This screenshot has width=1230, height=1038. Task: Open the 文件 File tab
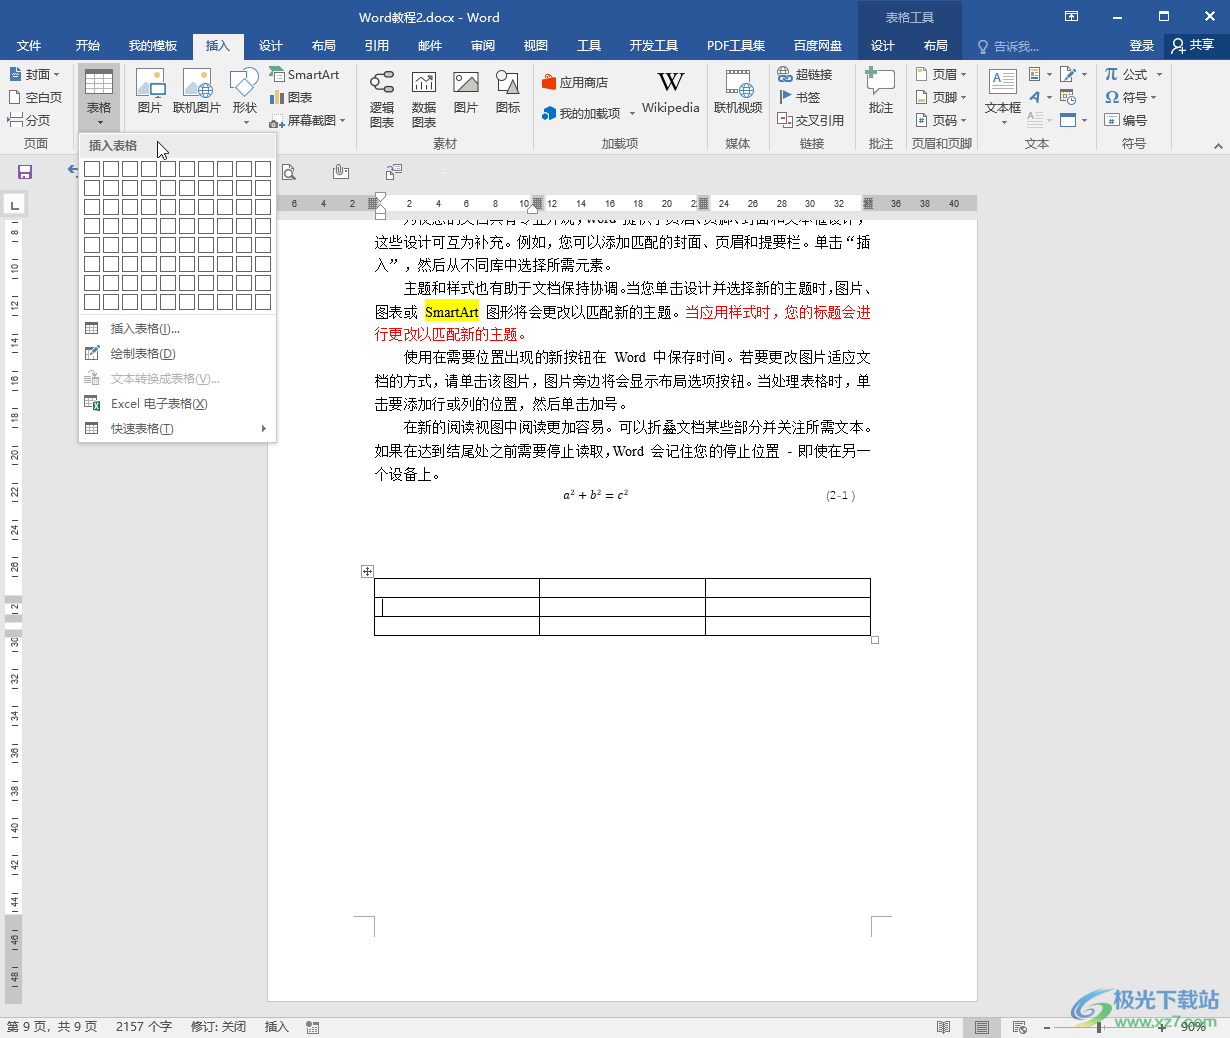29,46
